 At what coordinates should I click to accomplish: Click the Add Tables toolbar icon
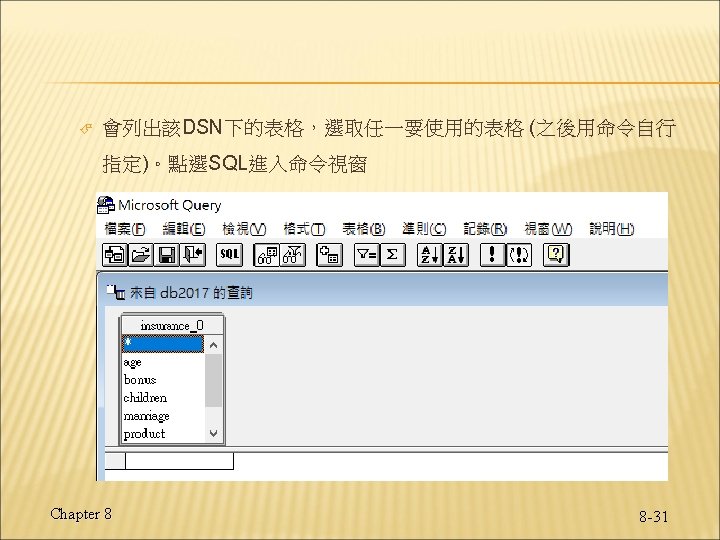tap(329, 255)
